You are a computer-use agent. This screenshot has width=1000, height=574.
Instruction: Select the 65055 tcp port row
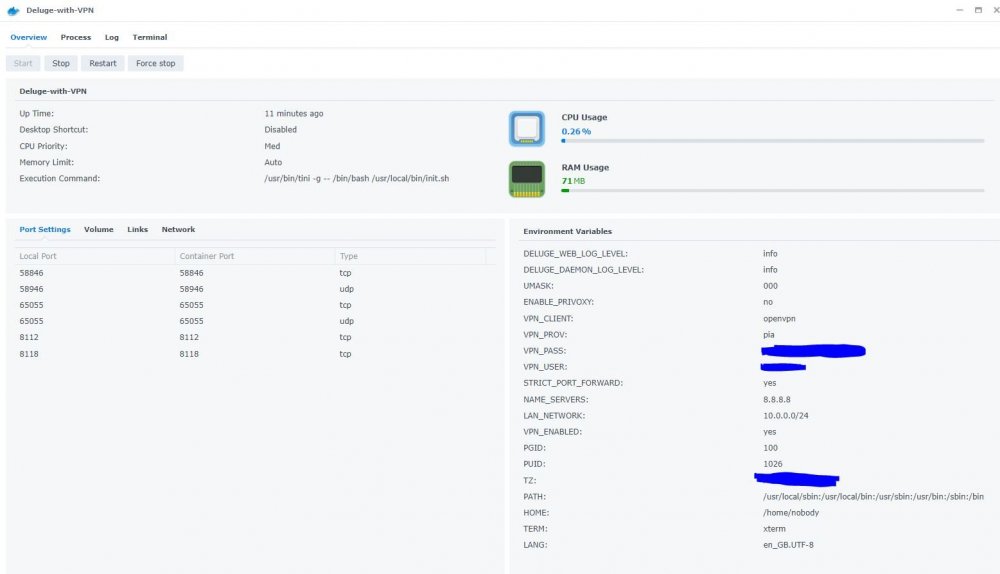pyautogui.click(x=255, y=305)
